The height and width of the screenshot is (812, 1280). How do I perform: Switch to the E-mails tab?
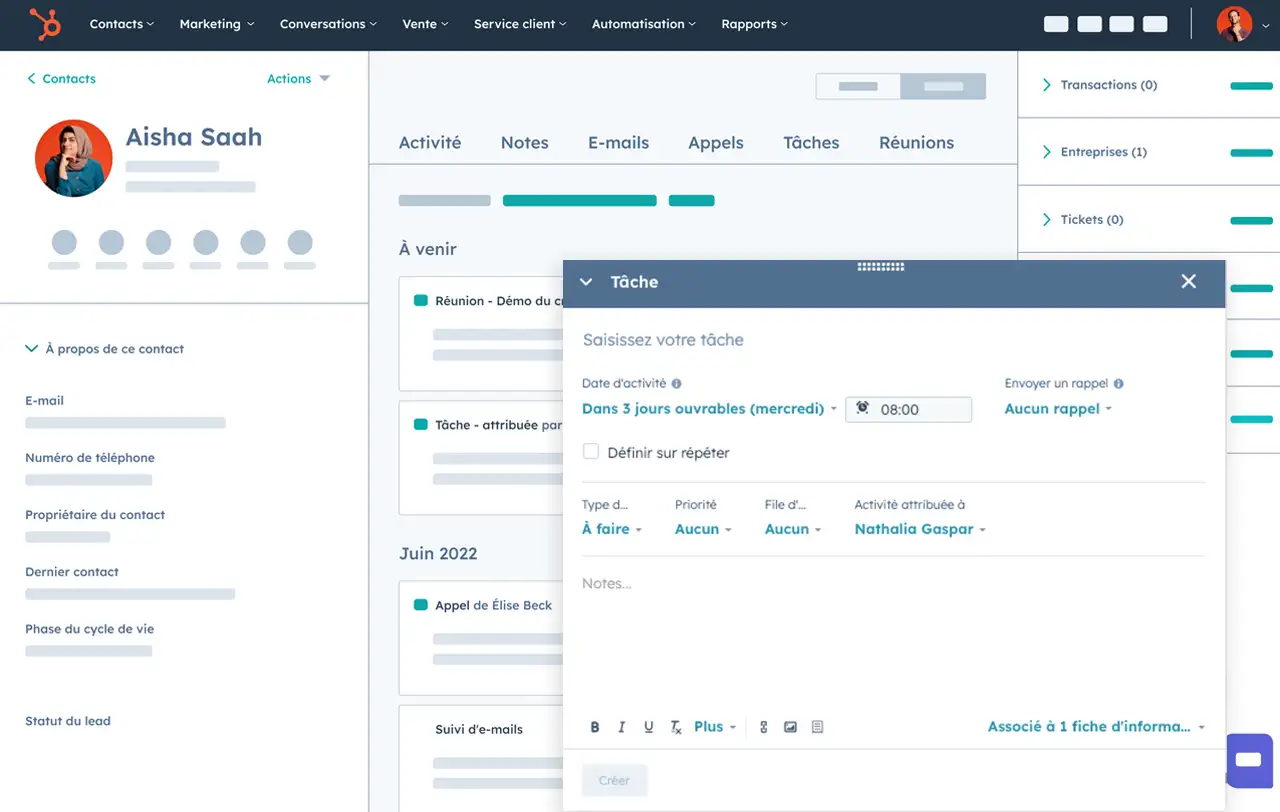coord(618,143)
